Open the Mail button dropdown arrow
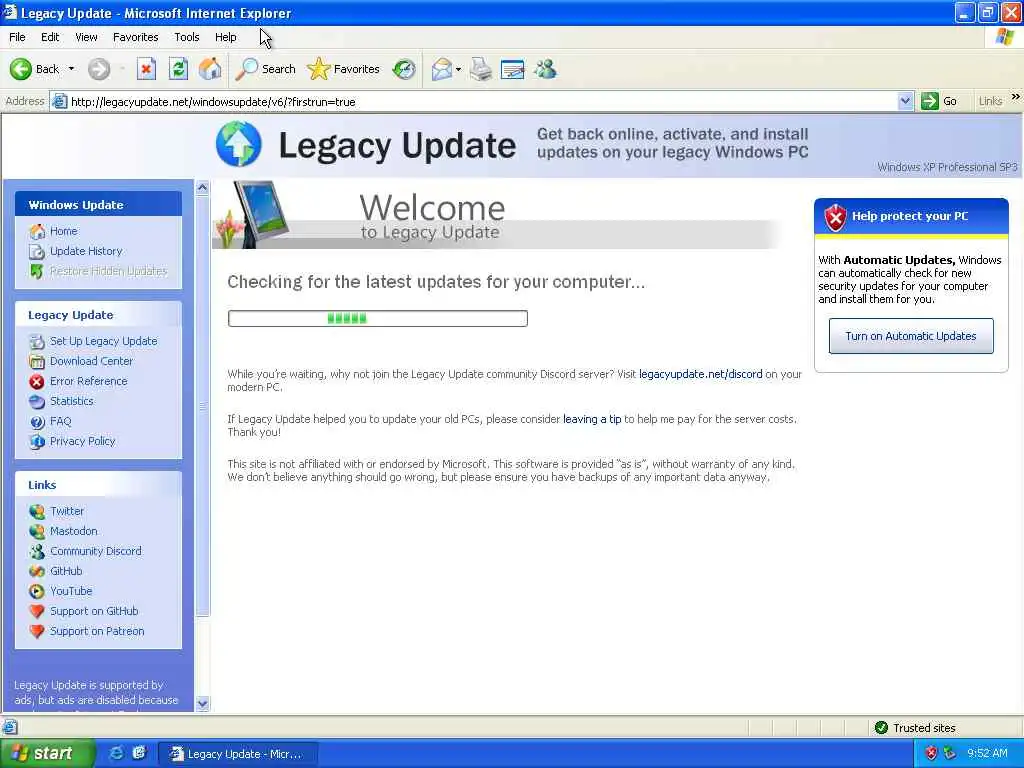Screen dimensions: 1024x768 pyautogui.click(x=458, y=69)
